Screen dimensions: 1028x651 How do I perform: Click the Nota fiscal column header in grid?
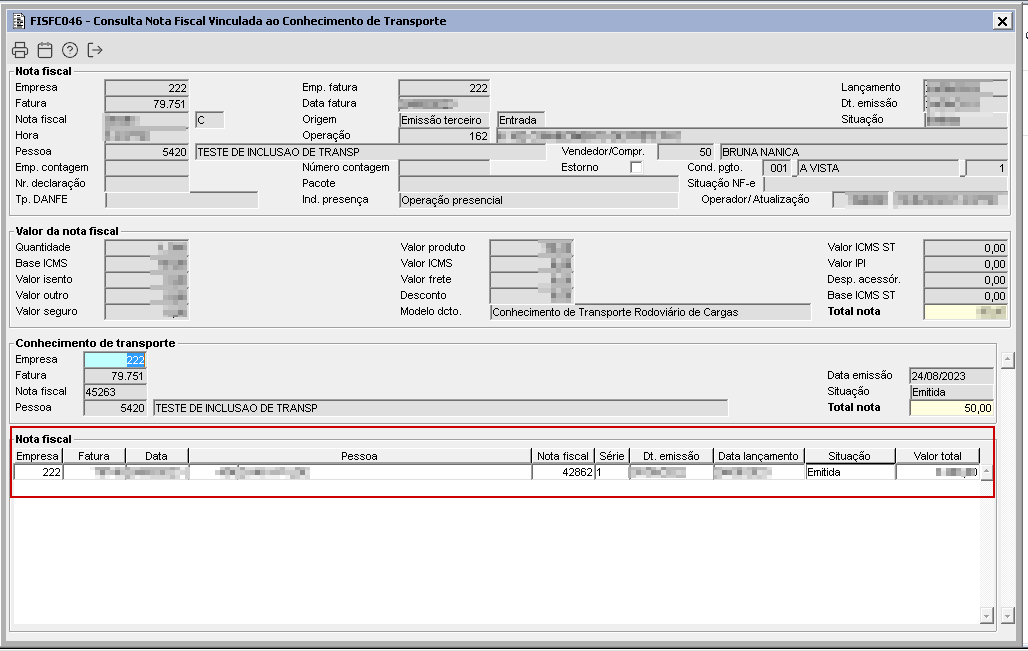563,456
